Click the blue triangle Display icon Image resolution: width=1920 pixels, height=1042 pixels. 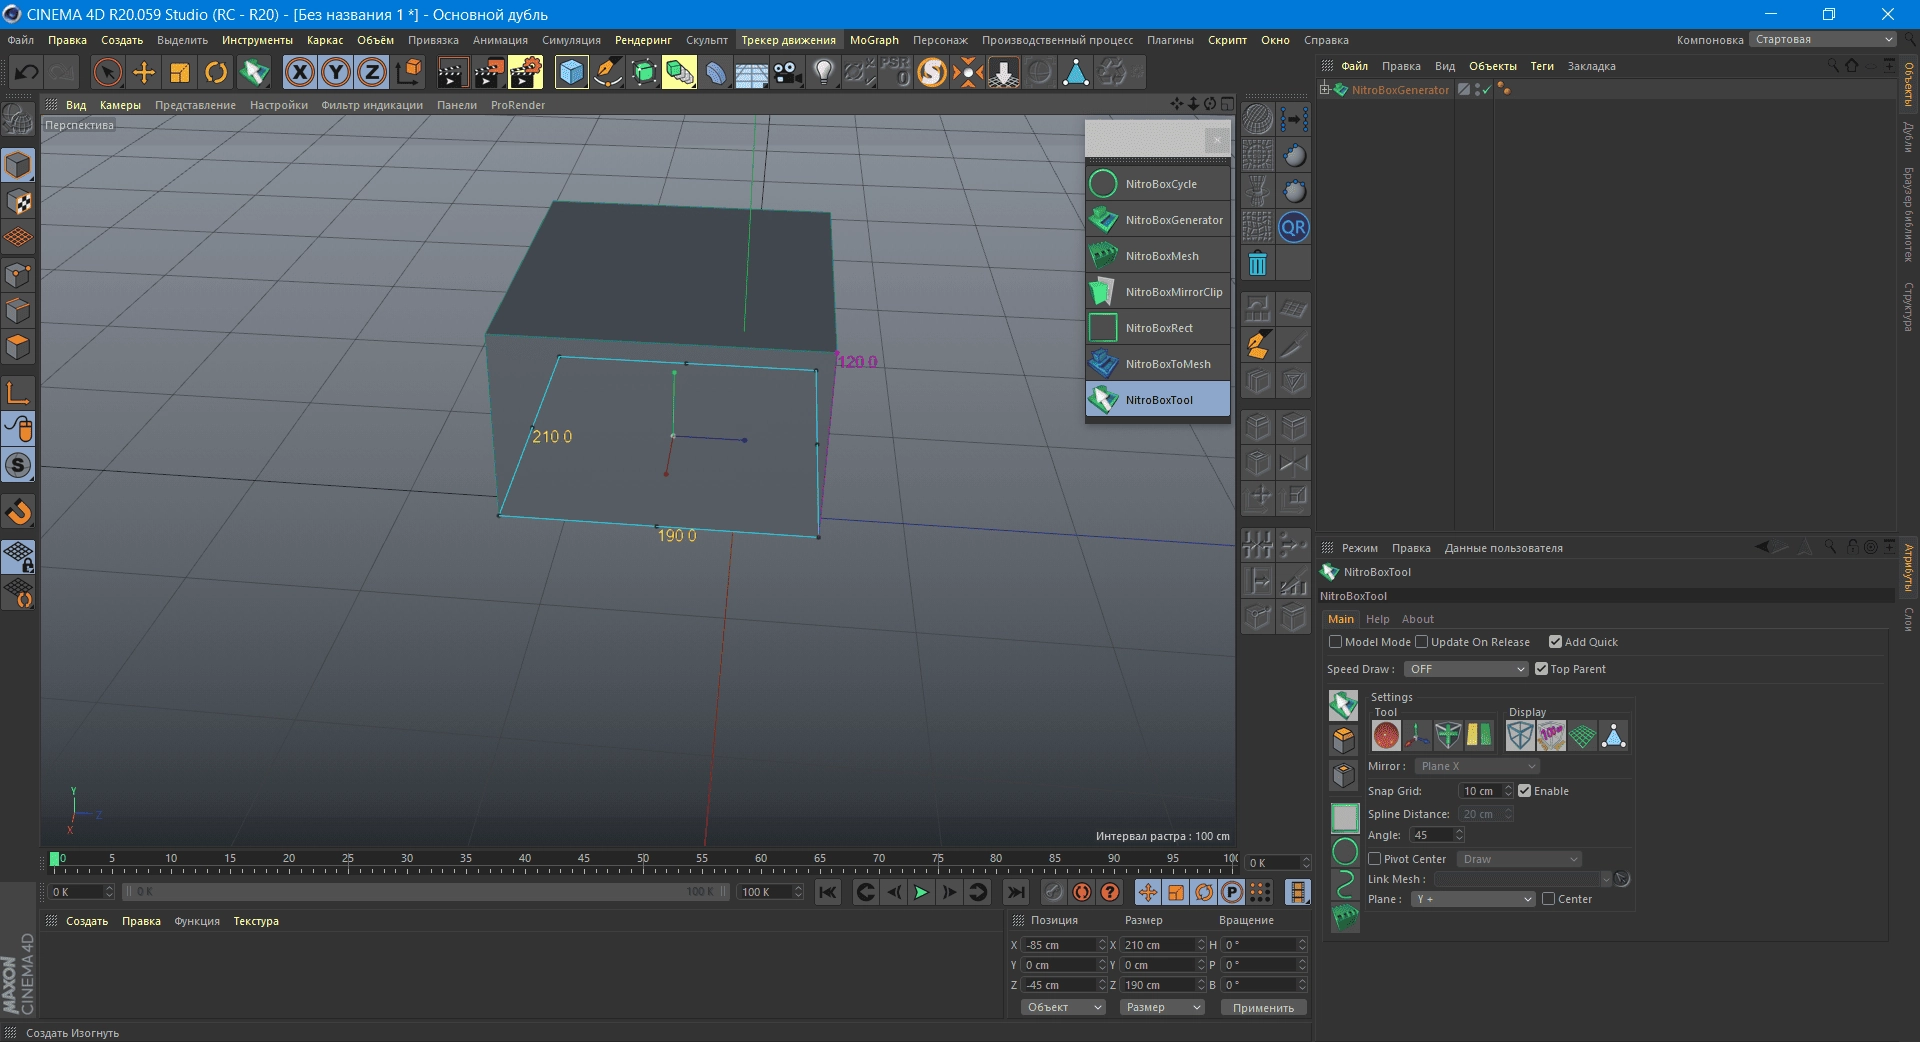(1613, 736)
